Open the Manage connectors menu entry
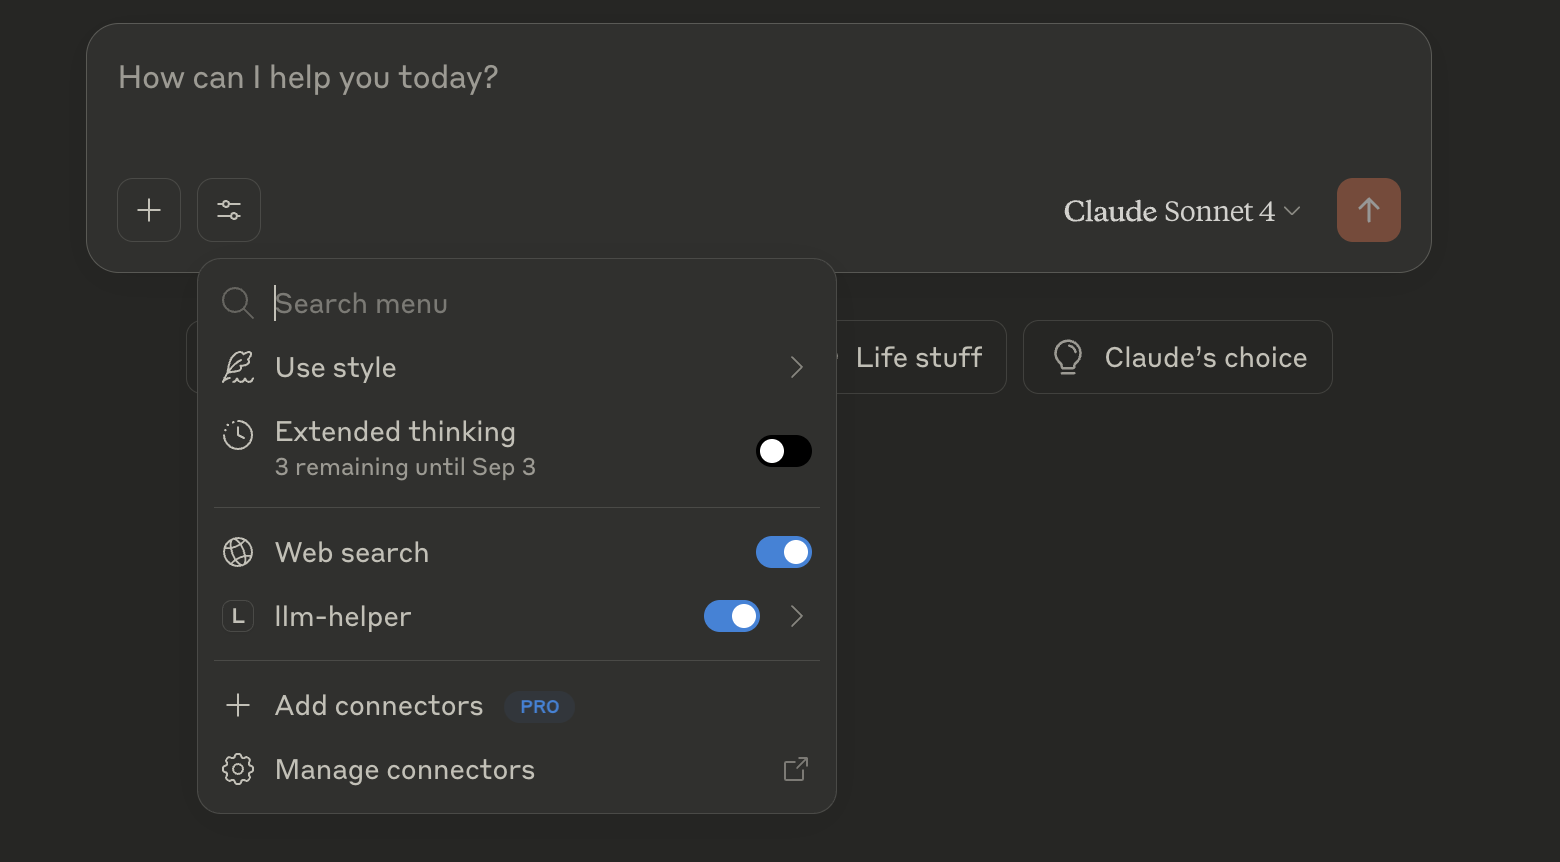The height and width of the screenshot is (862, 1560). click(517, 769)
